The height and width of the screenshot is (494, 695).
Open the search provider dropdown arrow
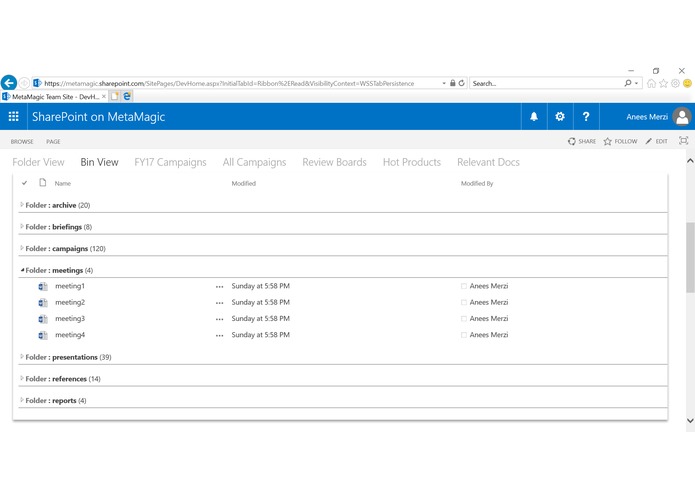tap(636, 83)
